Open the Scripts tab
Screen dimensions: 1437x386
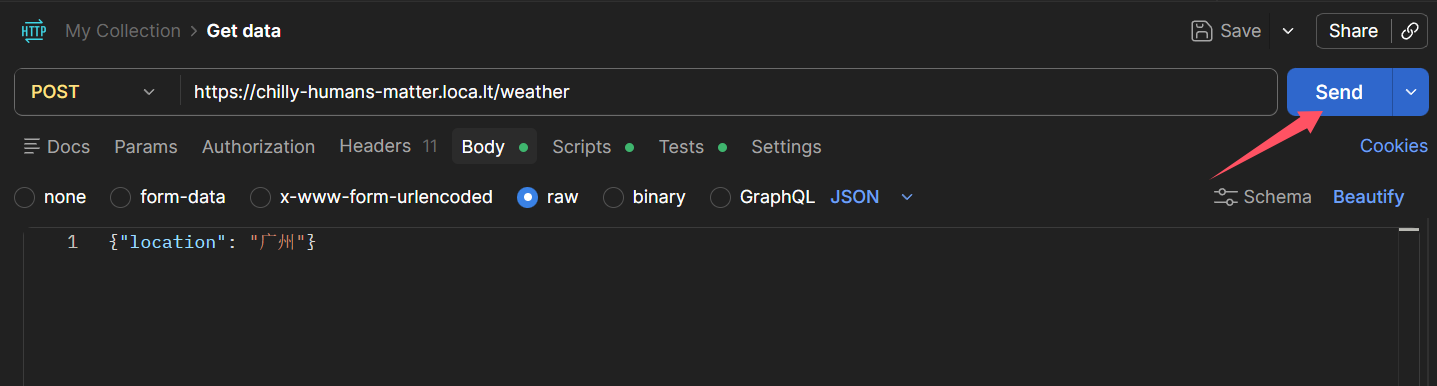point(593,147)
